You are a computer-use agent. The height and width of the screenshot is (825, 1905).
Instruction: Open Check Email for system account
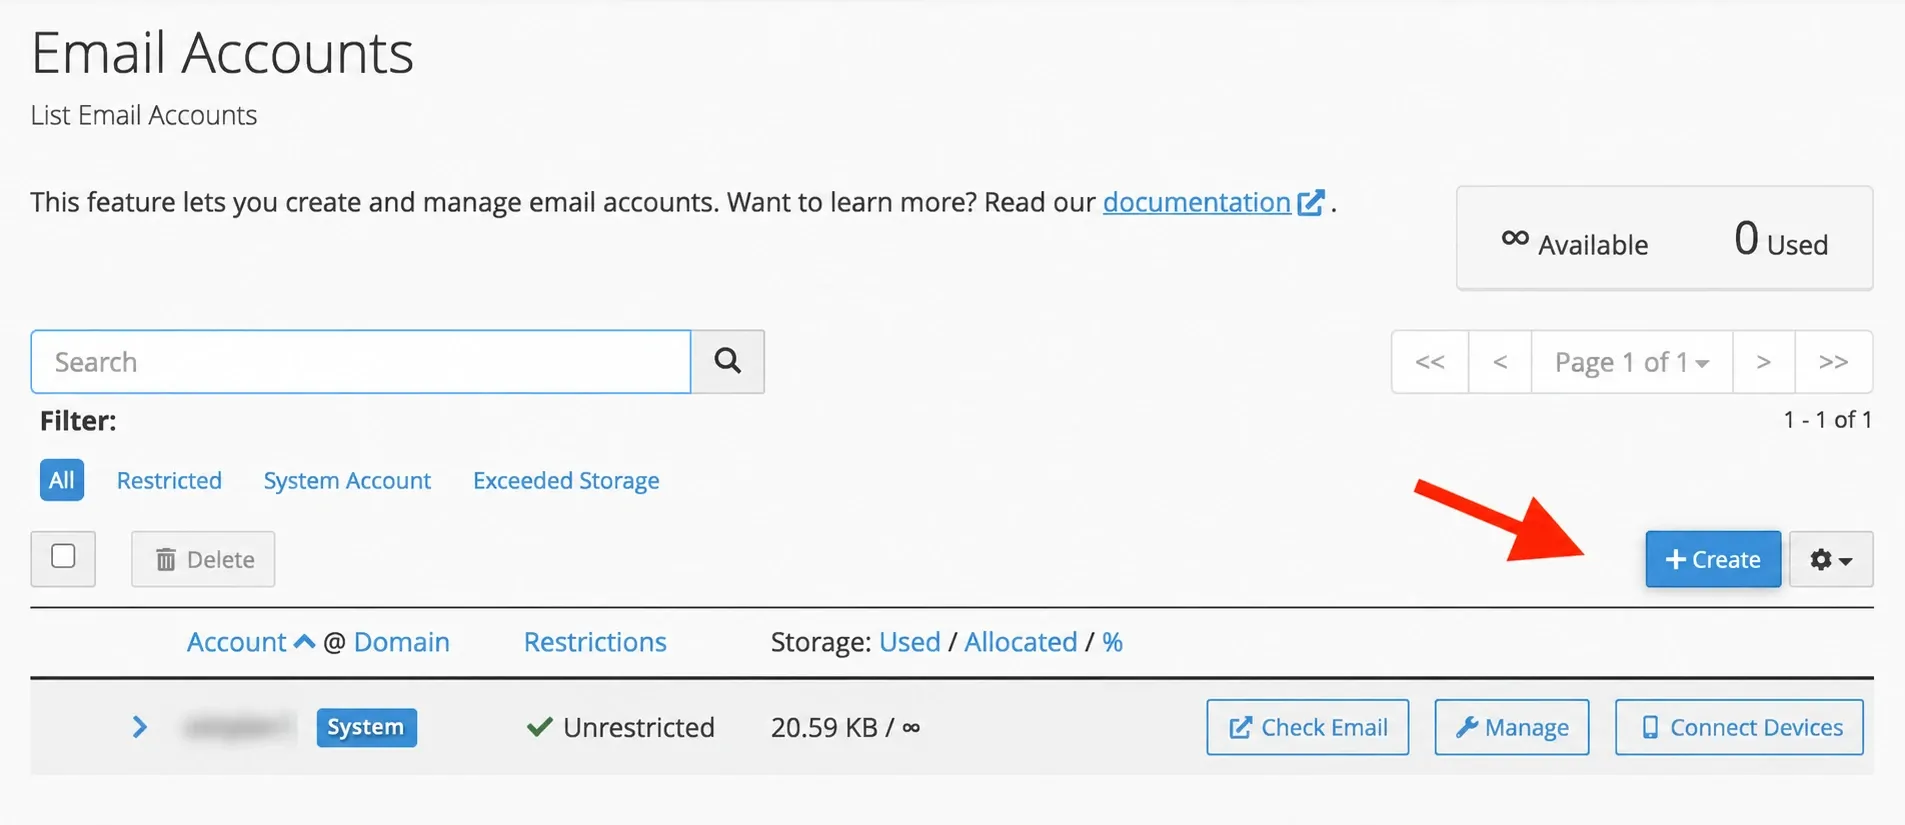[x=1307, y=727]
